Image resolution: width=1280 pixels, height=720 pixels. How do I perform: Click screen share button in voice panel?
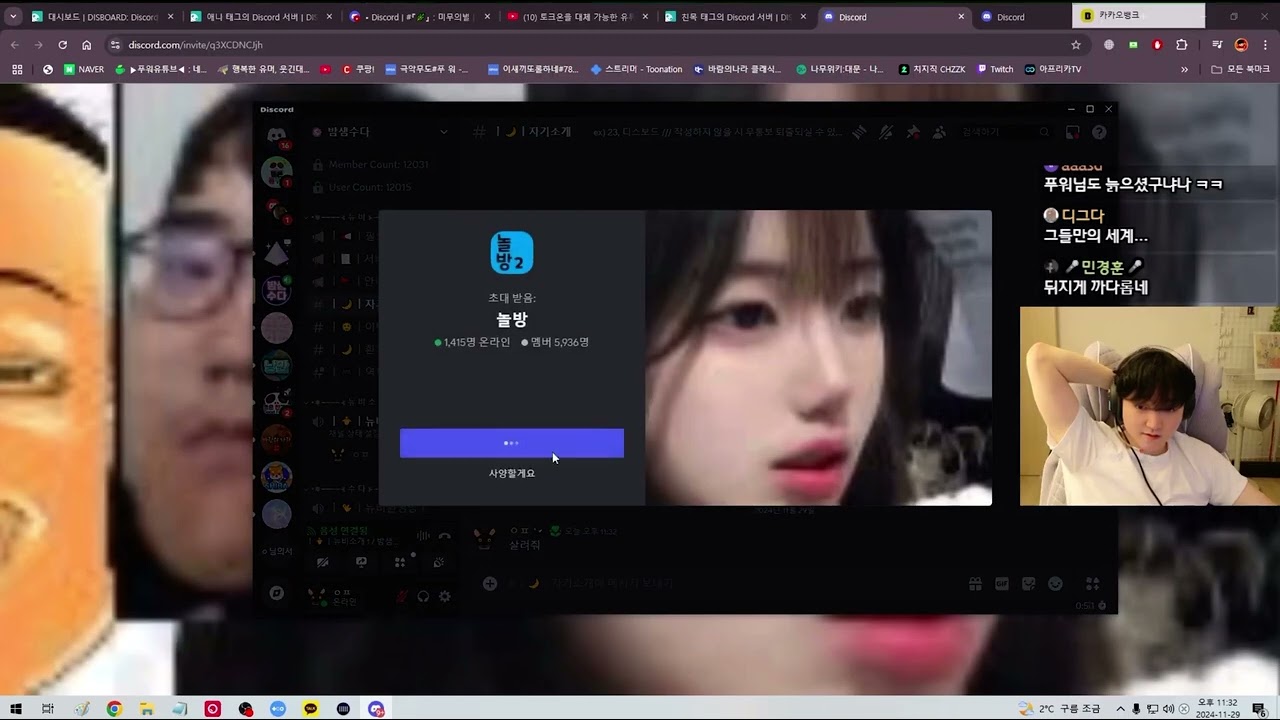coord(361,562)
